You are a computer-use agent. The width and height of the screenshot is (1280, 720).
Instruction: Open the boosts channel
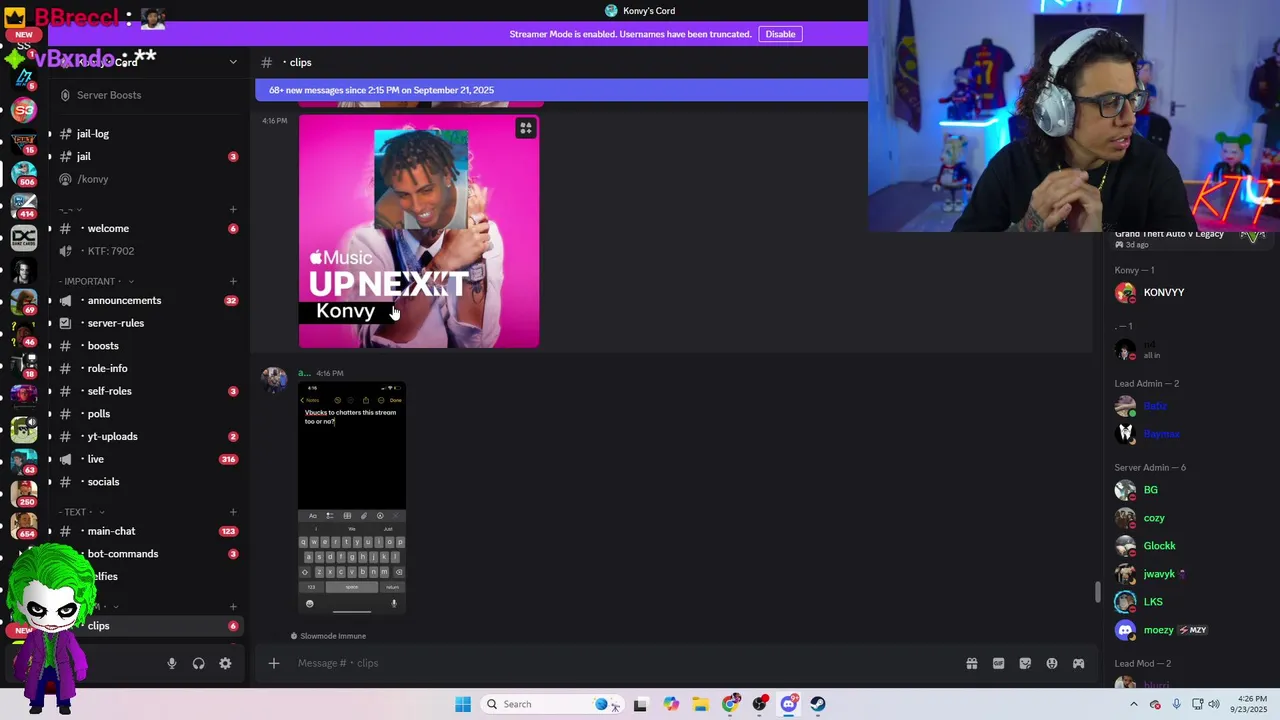pyautogui.click(x=149, y=346)
